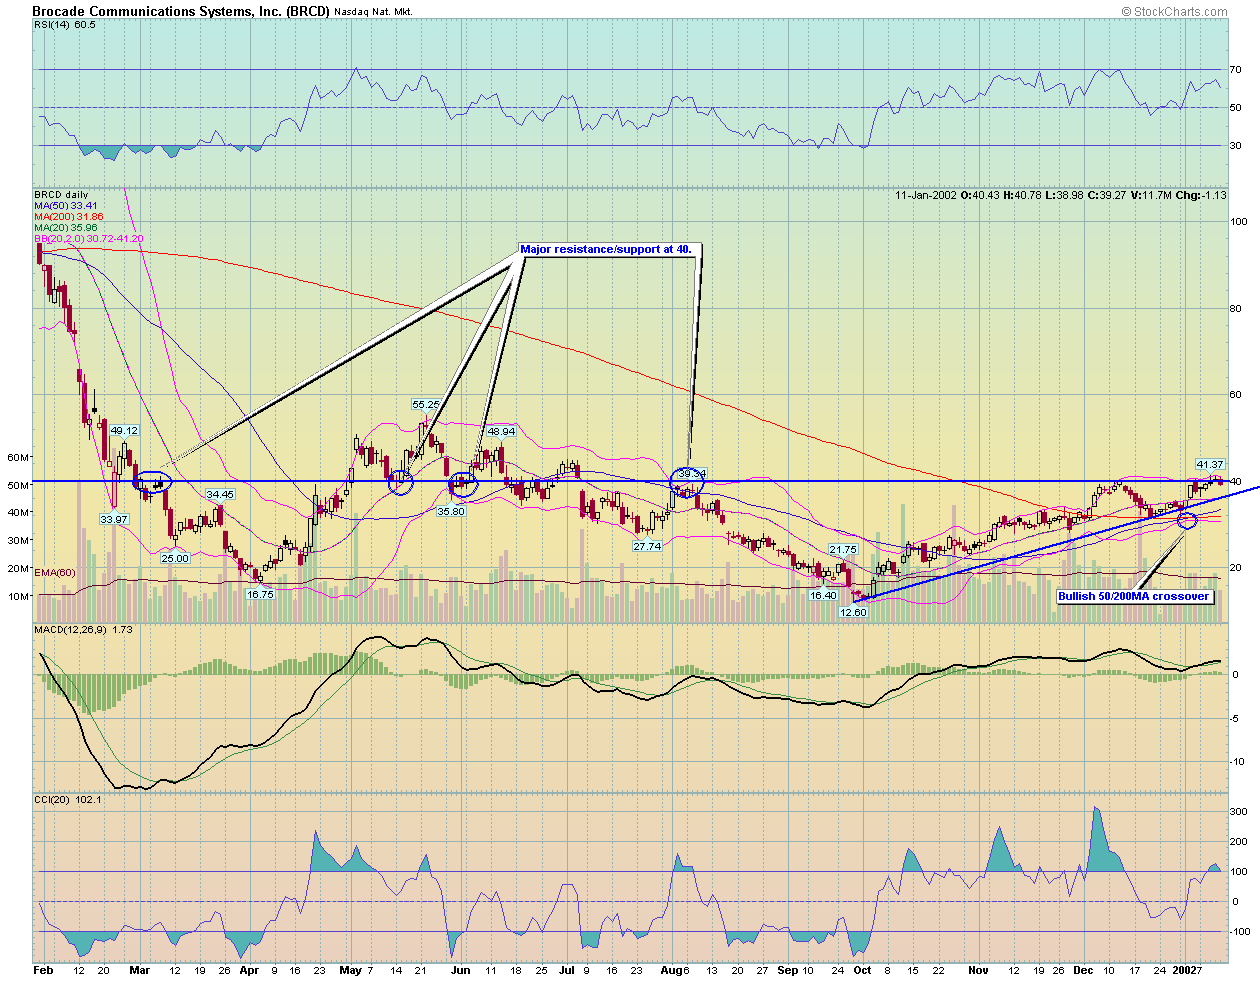Click the 16.75 April low label
This screenshot has width=1260, height=982.
[260, 594]
